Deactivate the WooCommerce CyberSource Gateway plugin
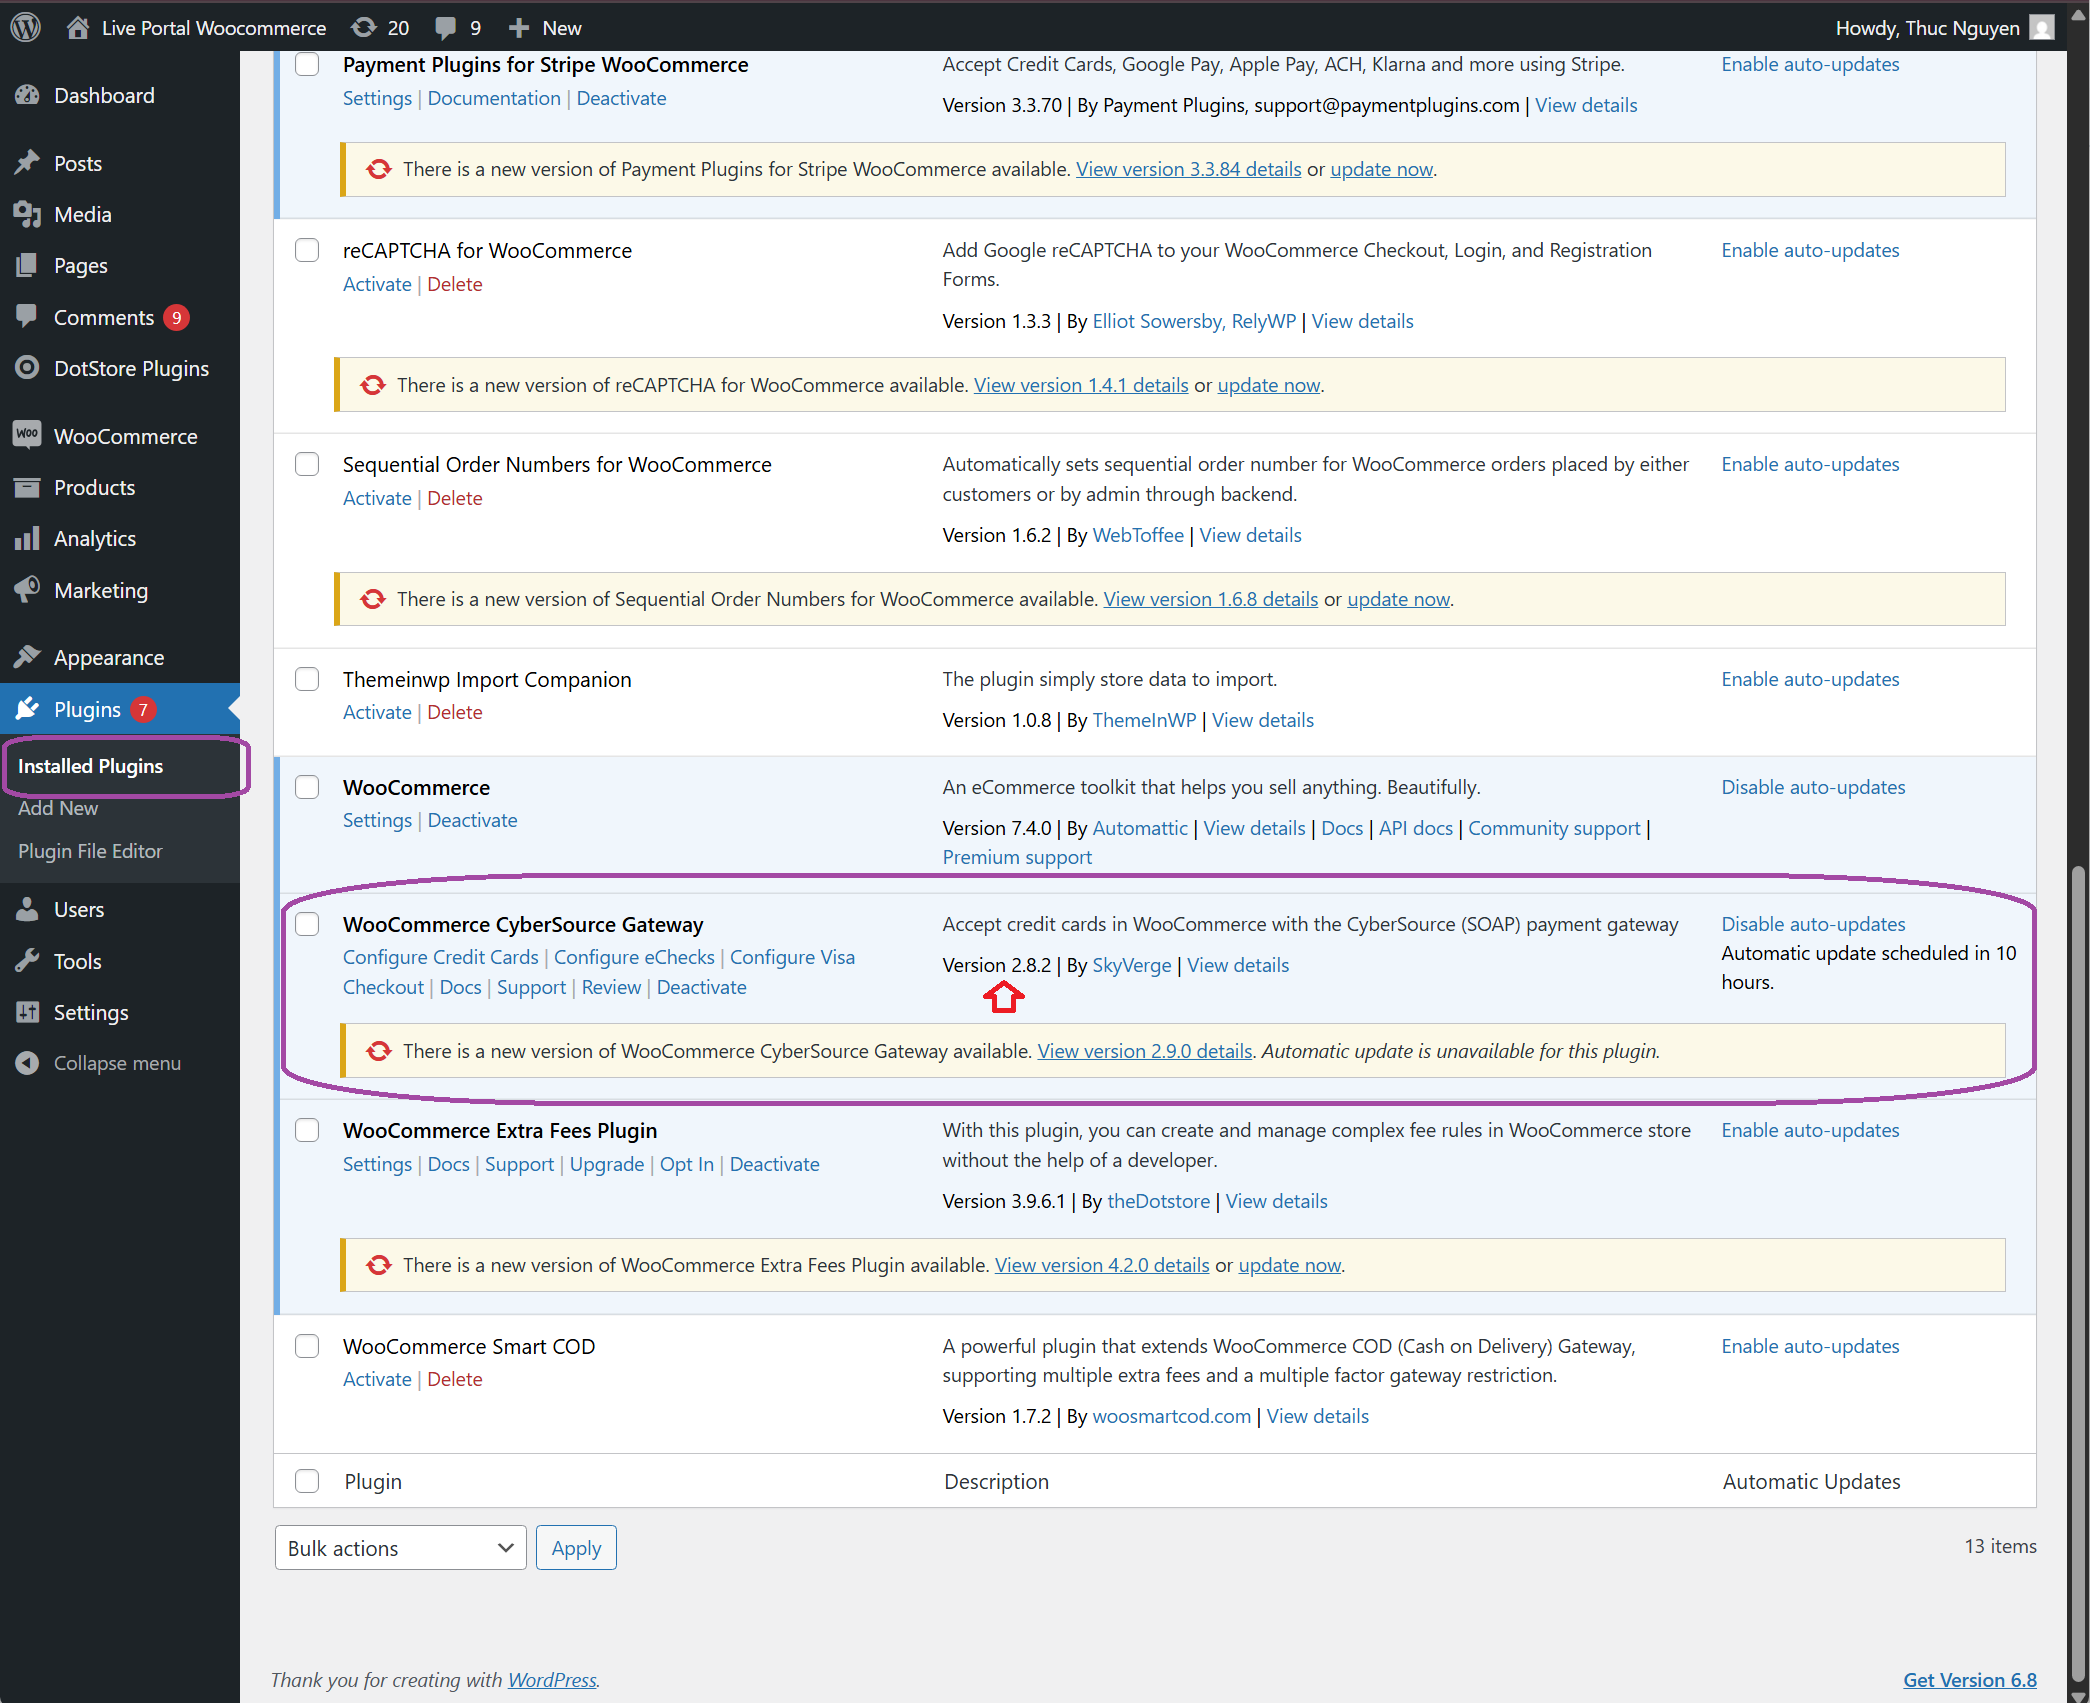The width and height of the screenshot is (2090, 1703). 701,987
